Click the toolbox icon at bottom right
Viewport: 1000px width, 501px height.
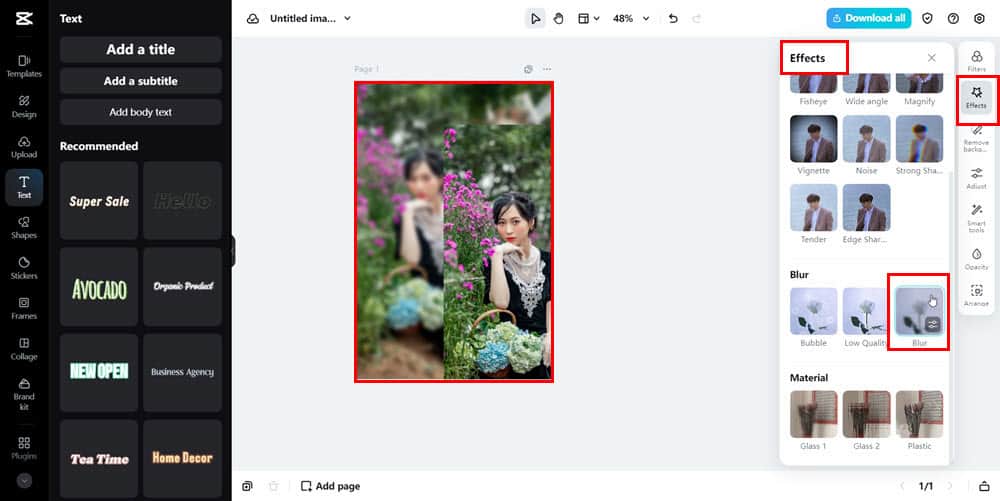coord(984,486)
